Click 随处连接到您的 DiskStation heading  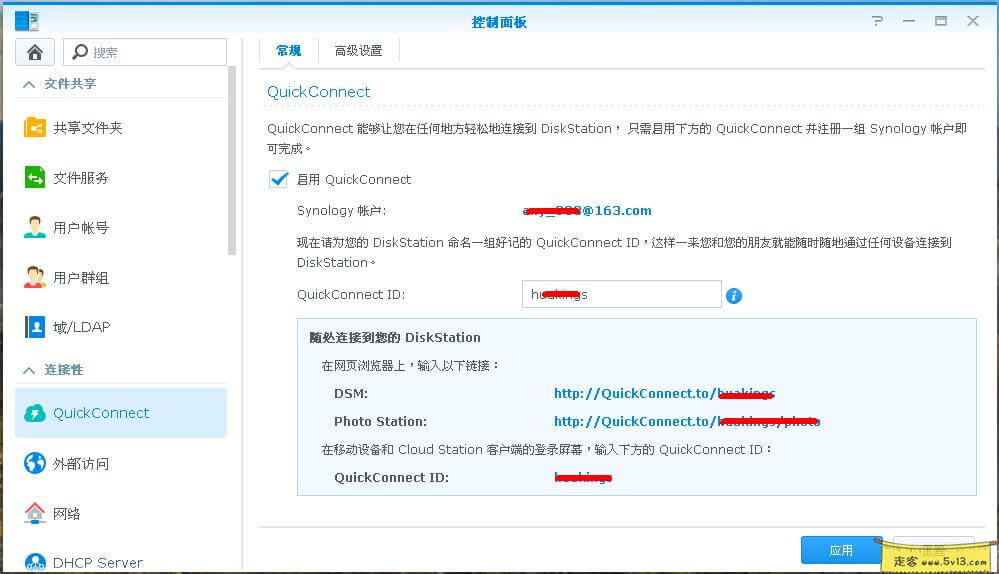395,338
